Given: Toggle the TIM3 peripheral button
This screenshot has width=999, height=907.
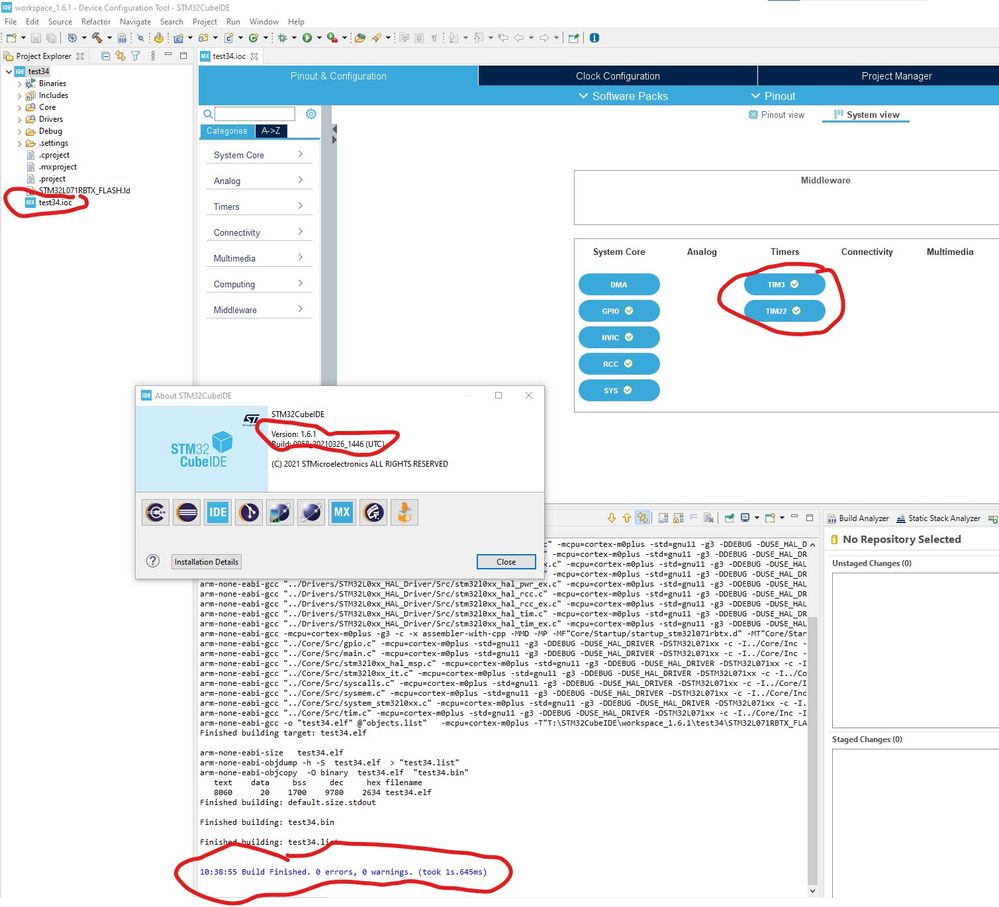Looking at the screenshot, I should pos(784,284).
